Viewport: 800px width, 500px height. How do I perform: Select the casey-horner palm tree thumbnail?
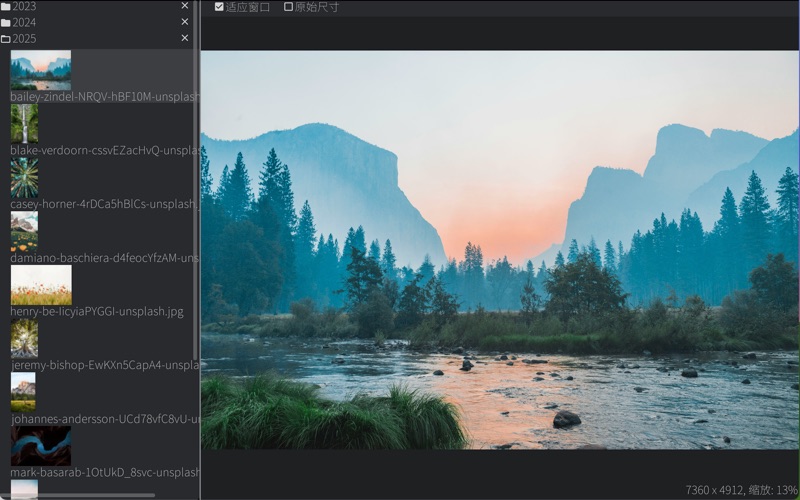(24, 178)
